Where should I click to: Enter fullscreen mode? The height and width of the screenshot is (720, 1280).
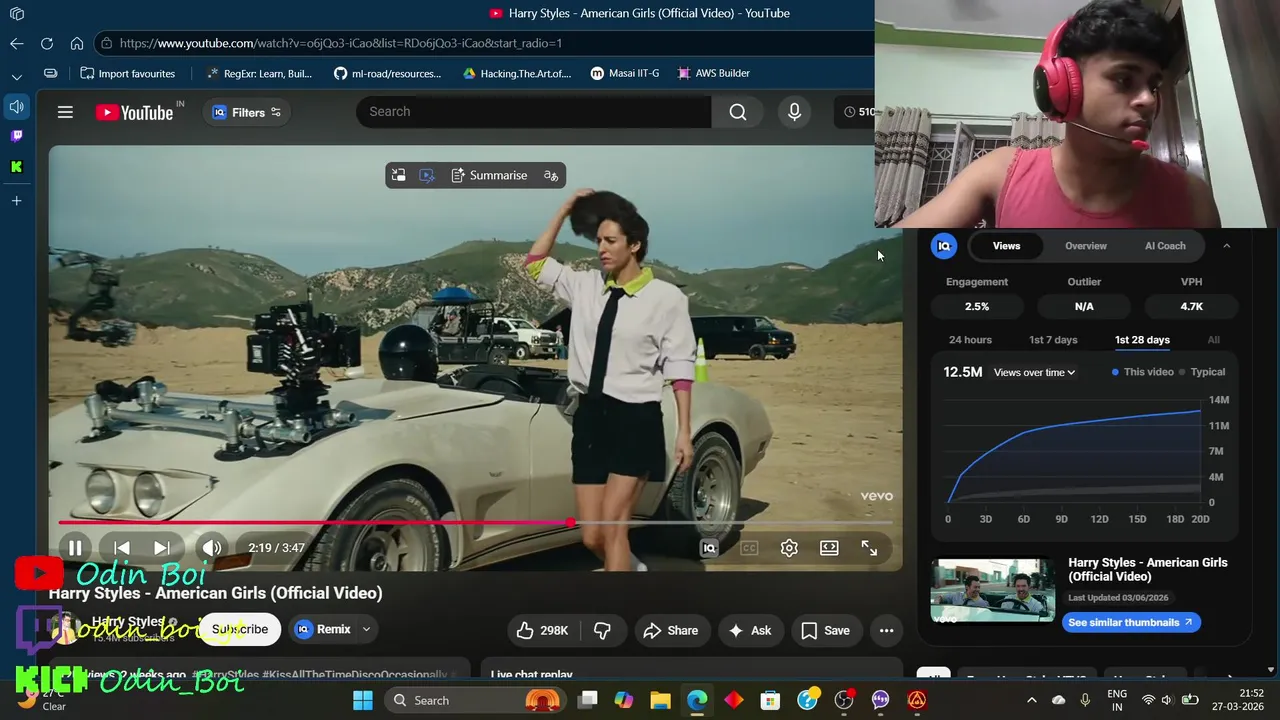tap(869, 548)
